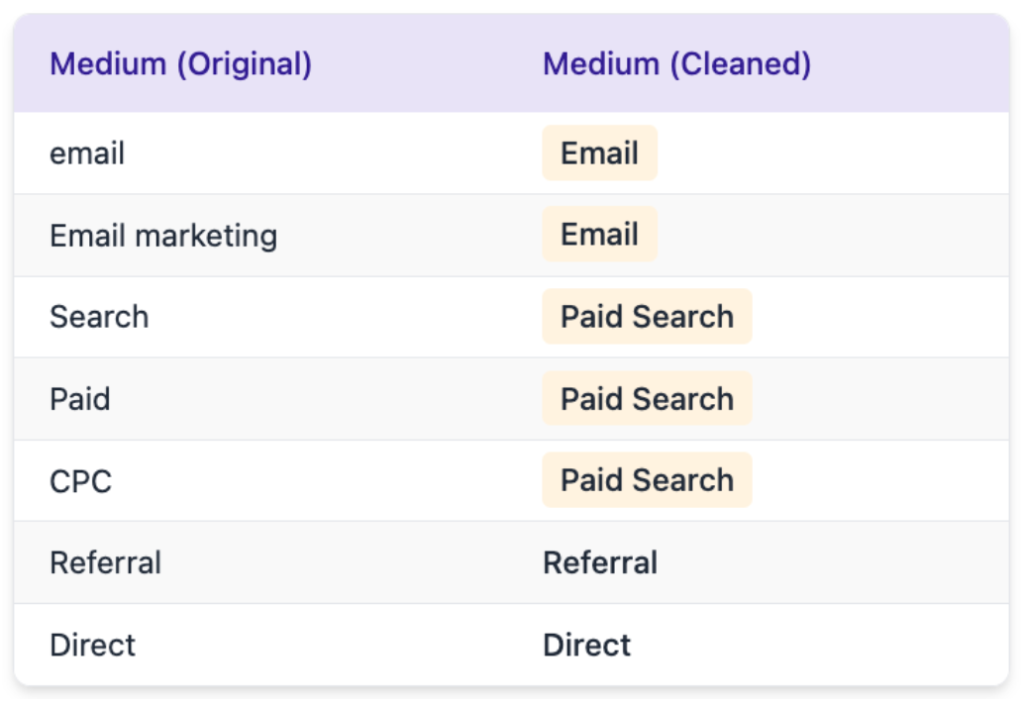The height and width of the screenshot is (705, 1024).
Task: Click the email entry in the original column
Action: click(86, 152)
